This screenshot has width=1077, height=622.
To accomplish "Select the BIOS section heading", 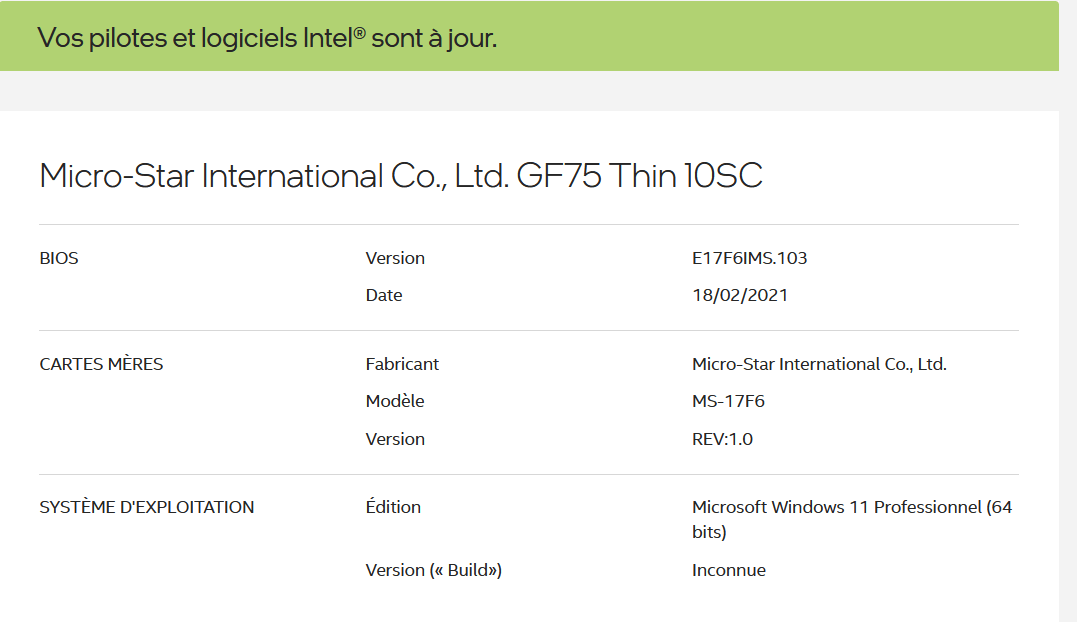I will pos(59,258).
